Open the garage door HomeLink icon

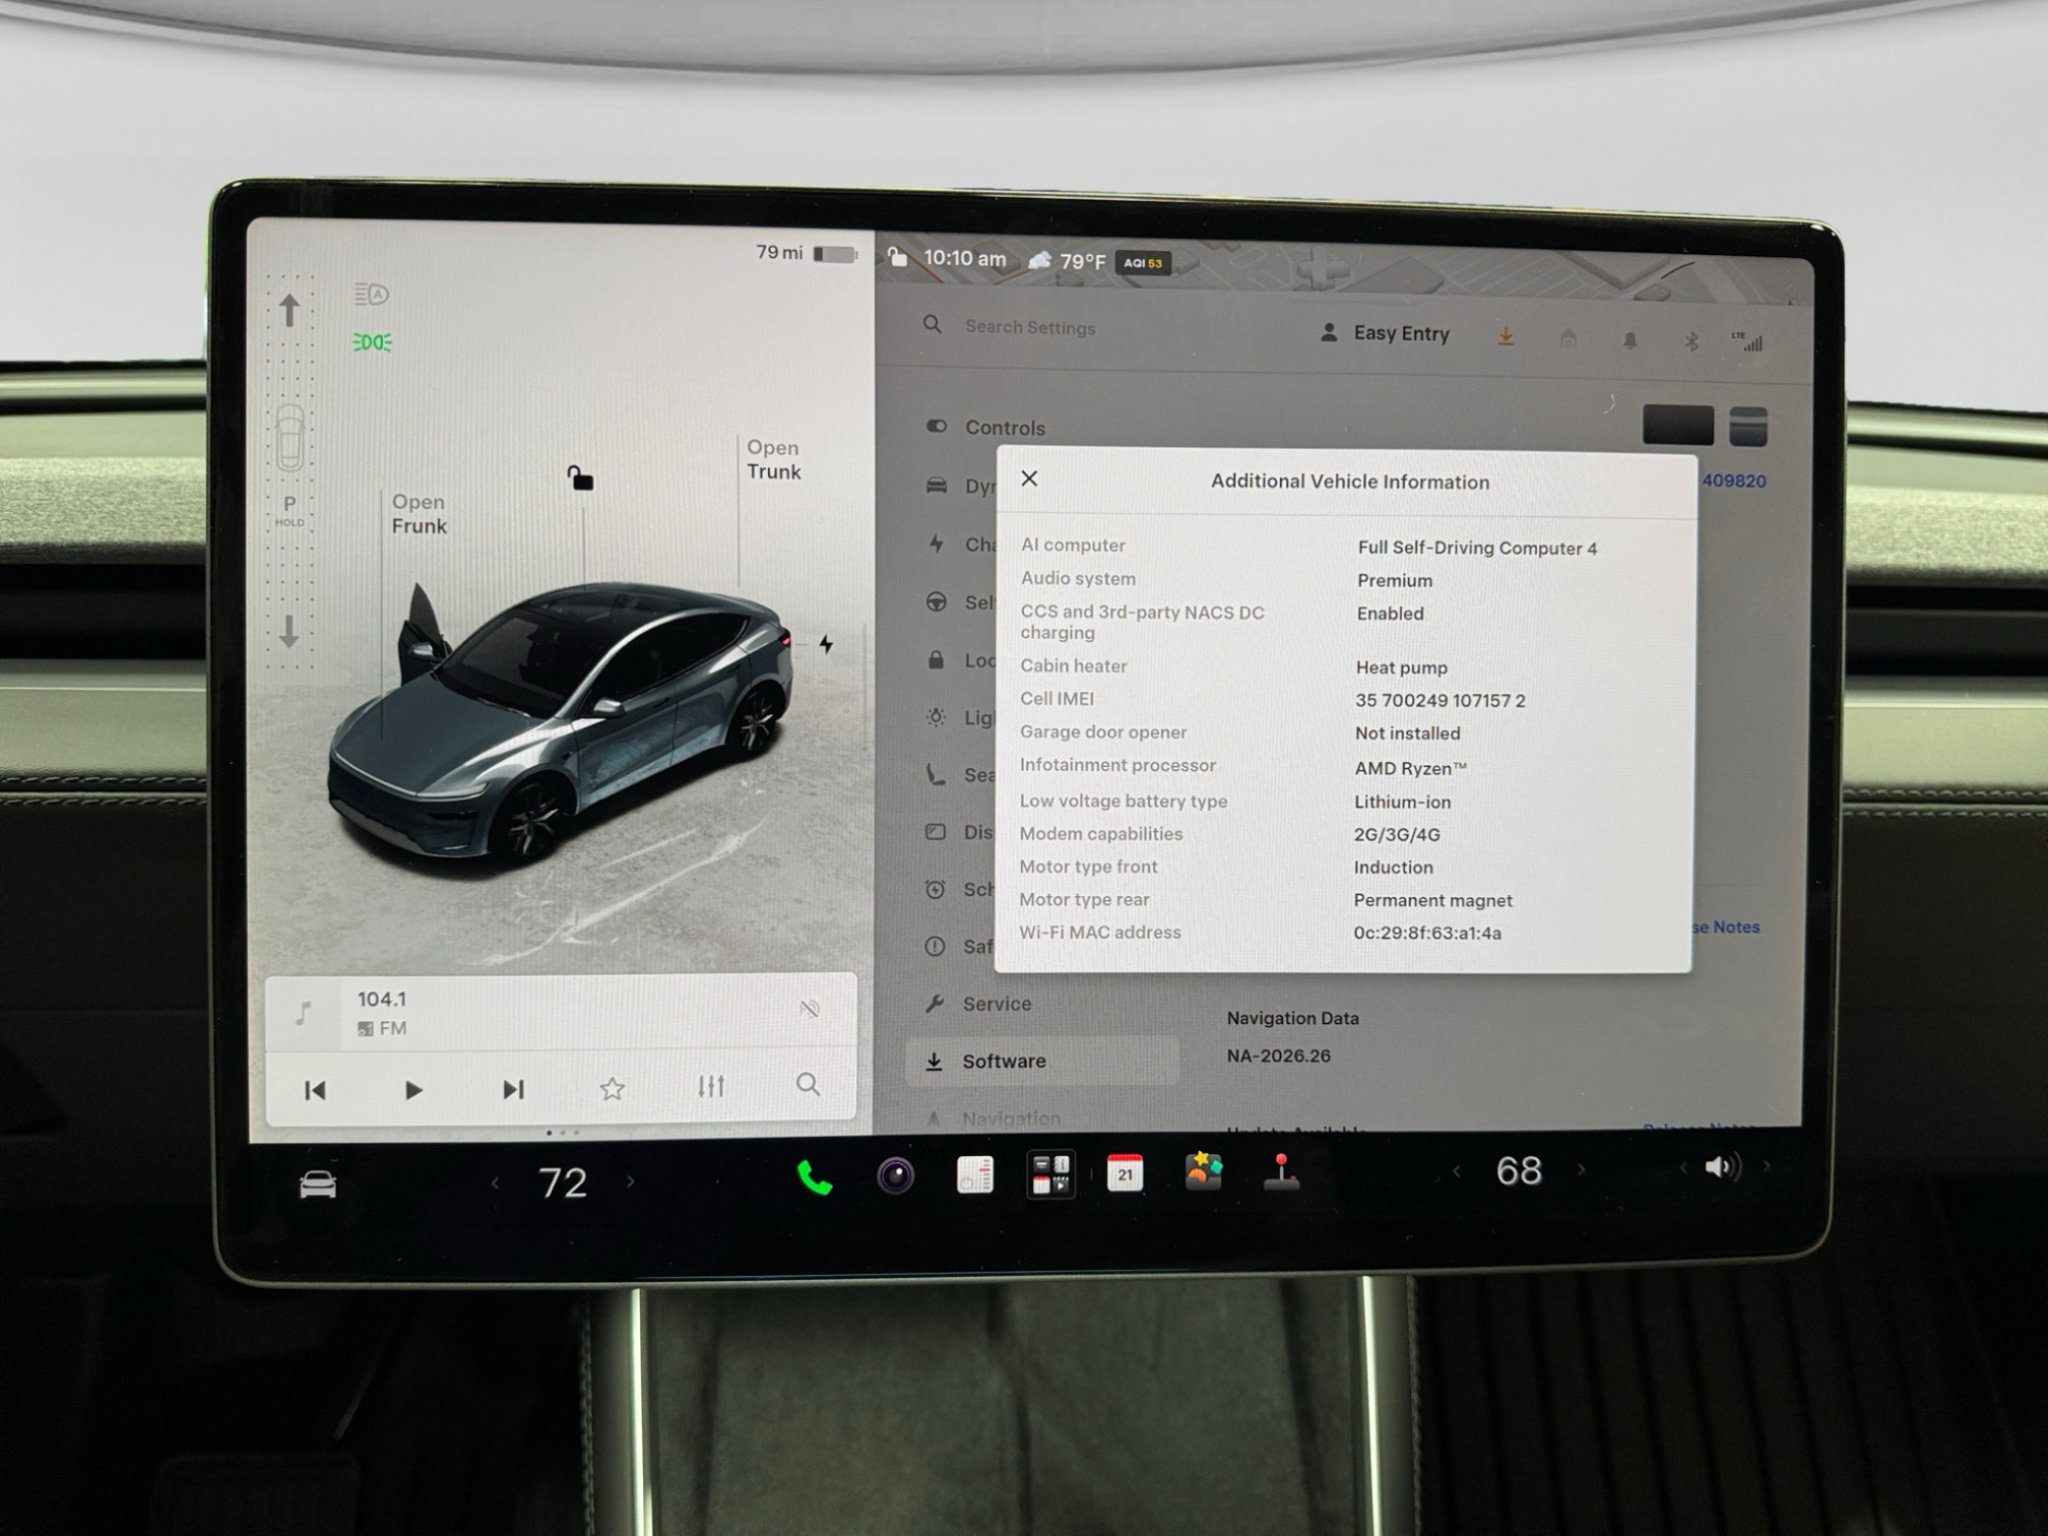pos(1568,339)
